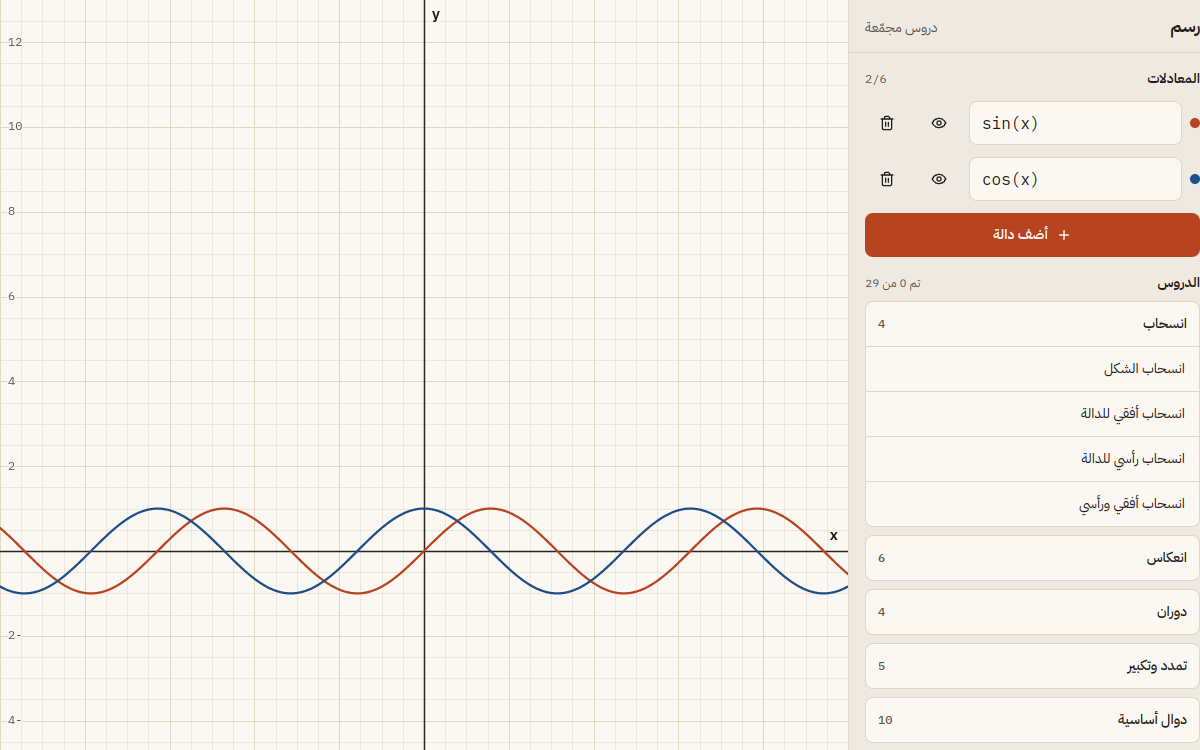Click the 10 tick label on the graph
This screenshot has width=1200, height=750.
coord(15,126)
